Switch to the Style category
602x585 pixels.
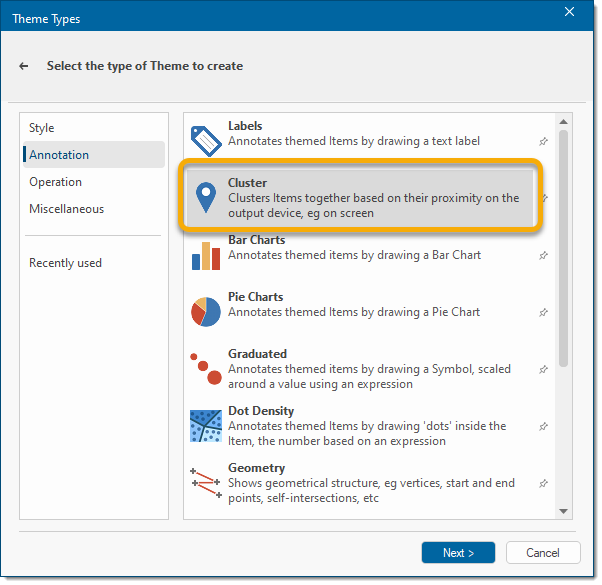tap(42, 128)
